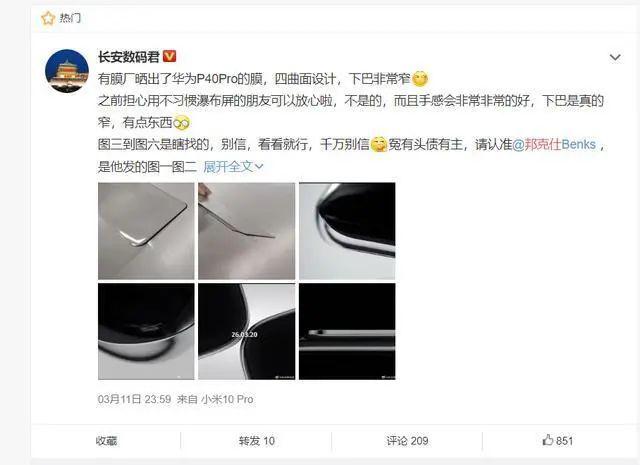
Task: Open the thumbnail labeled 26.03.20
Action: tap(247, 332)
